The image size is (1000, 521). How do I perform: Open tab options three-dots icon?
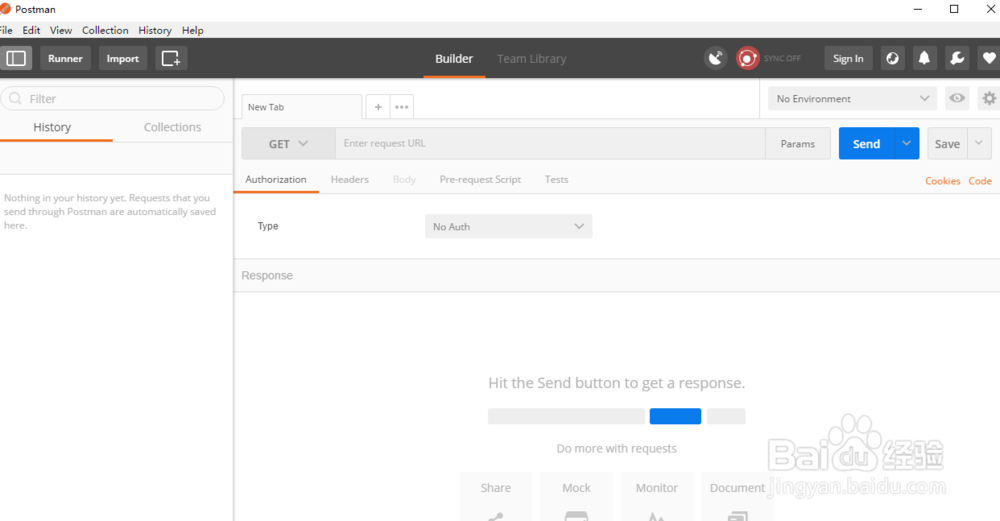coord(402,106)
